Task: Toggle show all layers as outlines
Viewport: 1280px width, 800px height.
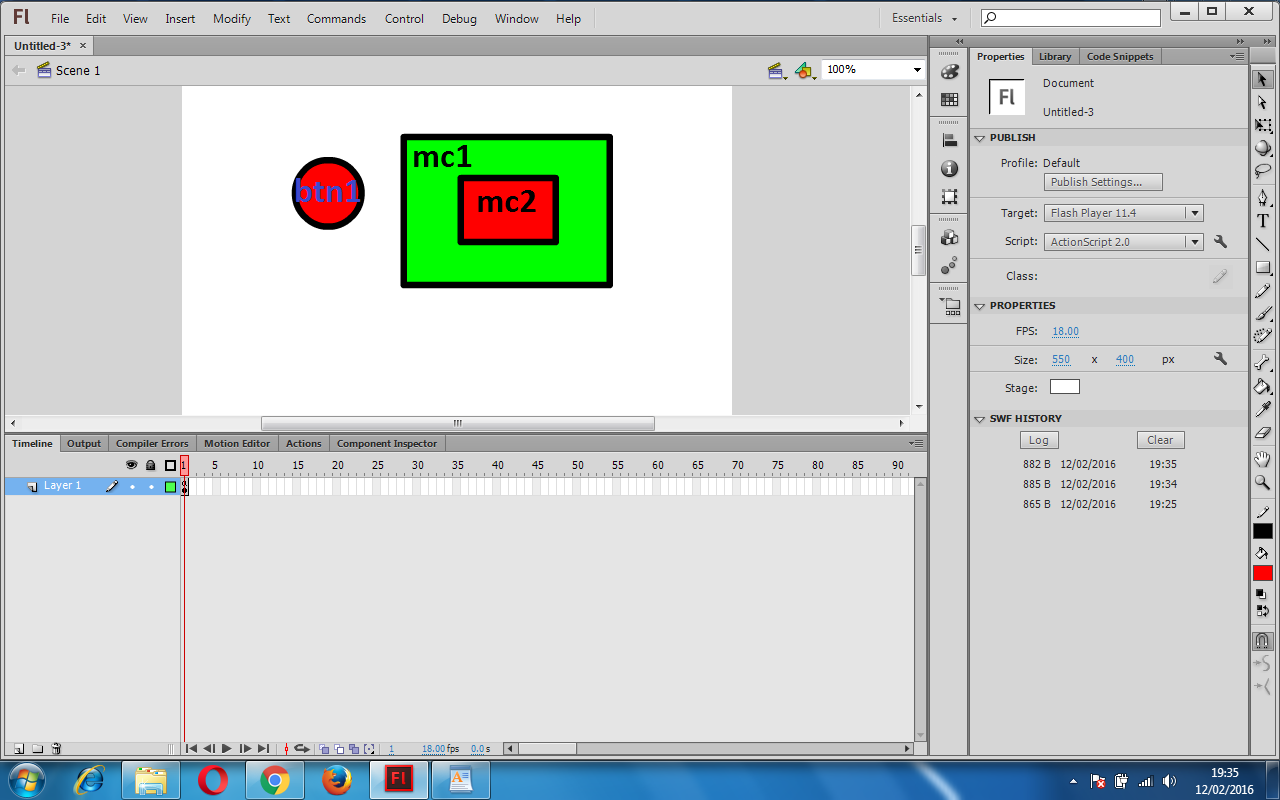Action: (x=170, y=465)
